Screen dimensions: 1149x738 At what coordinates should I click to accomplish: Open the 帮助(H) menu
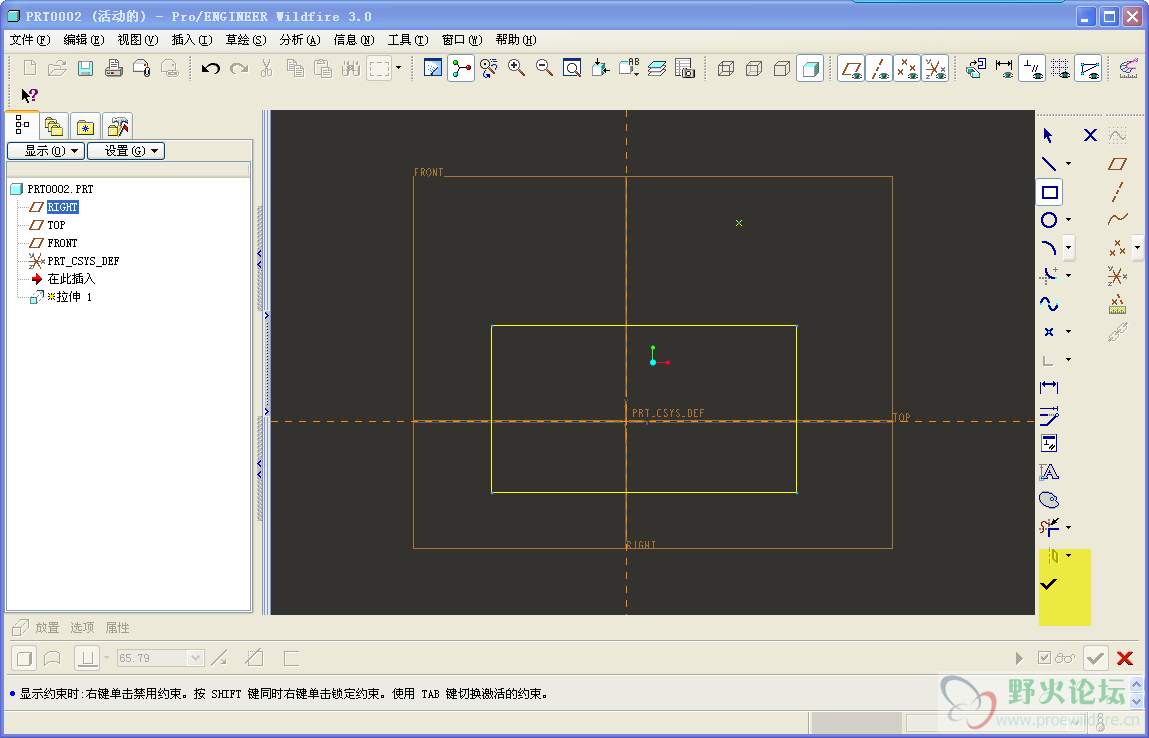(x=516, y=40)
